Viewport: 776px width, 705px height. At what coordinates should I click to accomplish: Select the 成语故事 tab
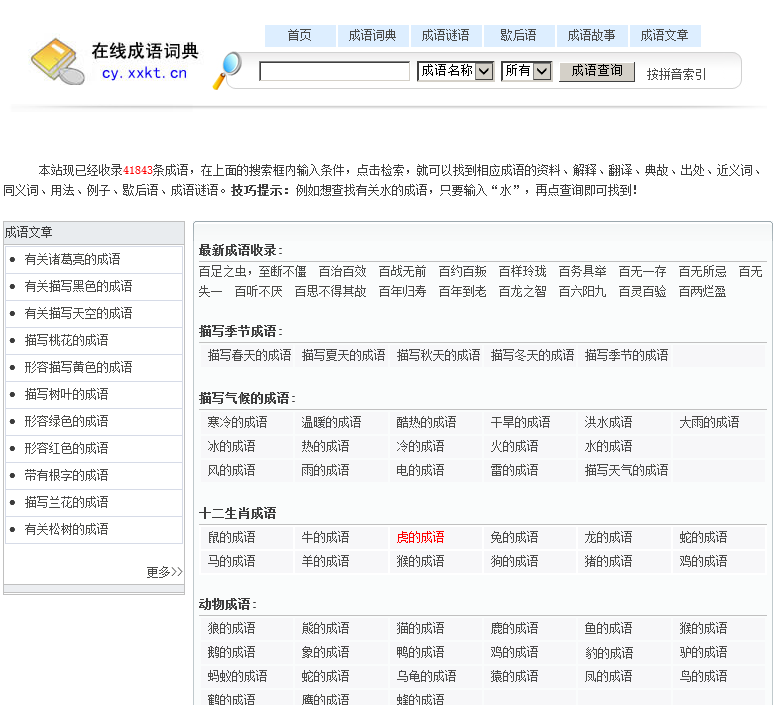point(591,36)
